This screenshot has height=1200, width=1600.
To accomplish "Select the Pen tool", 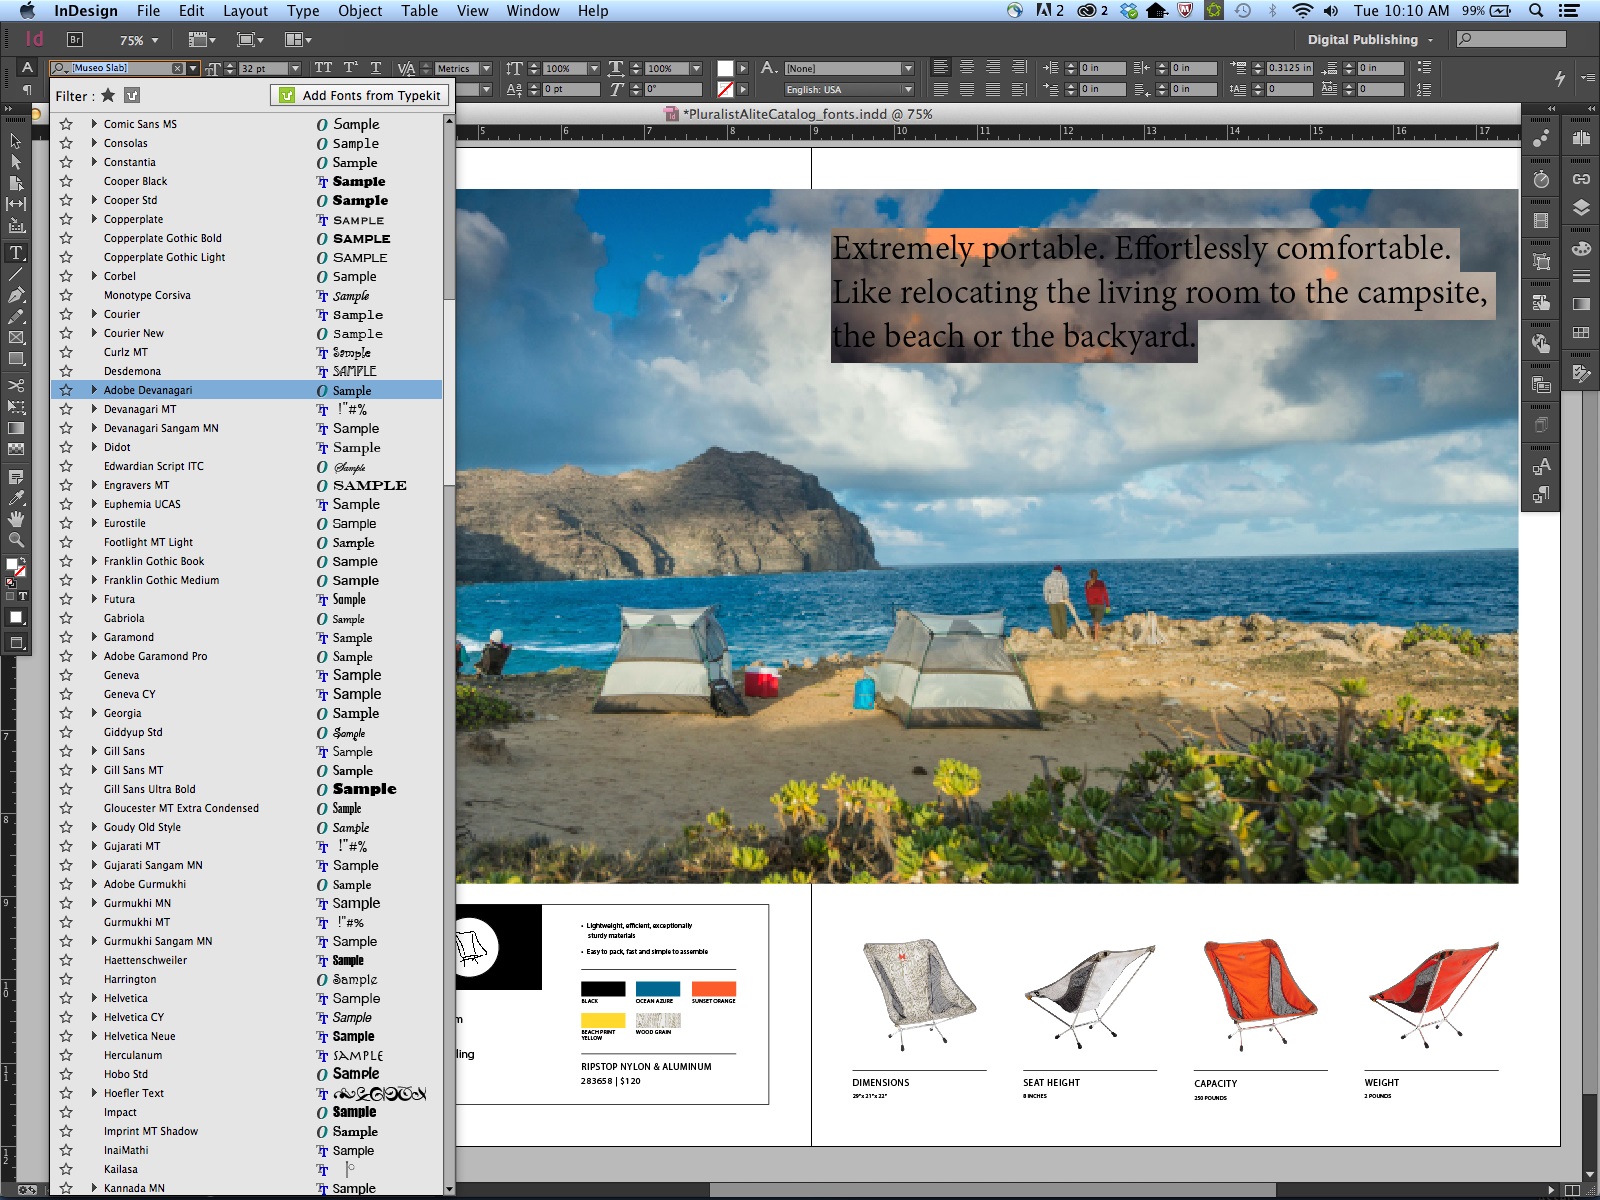I will pos(16,295).
